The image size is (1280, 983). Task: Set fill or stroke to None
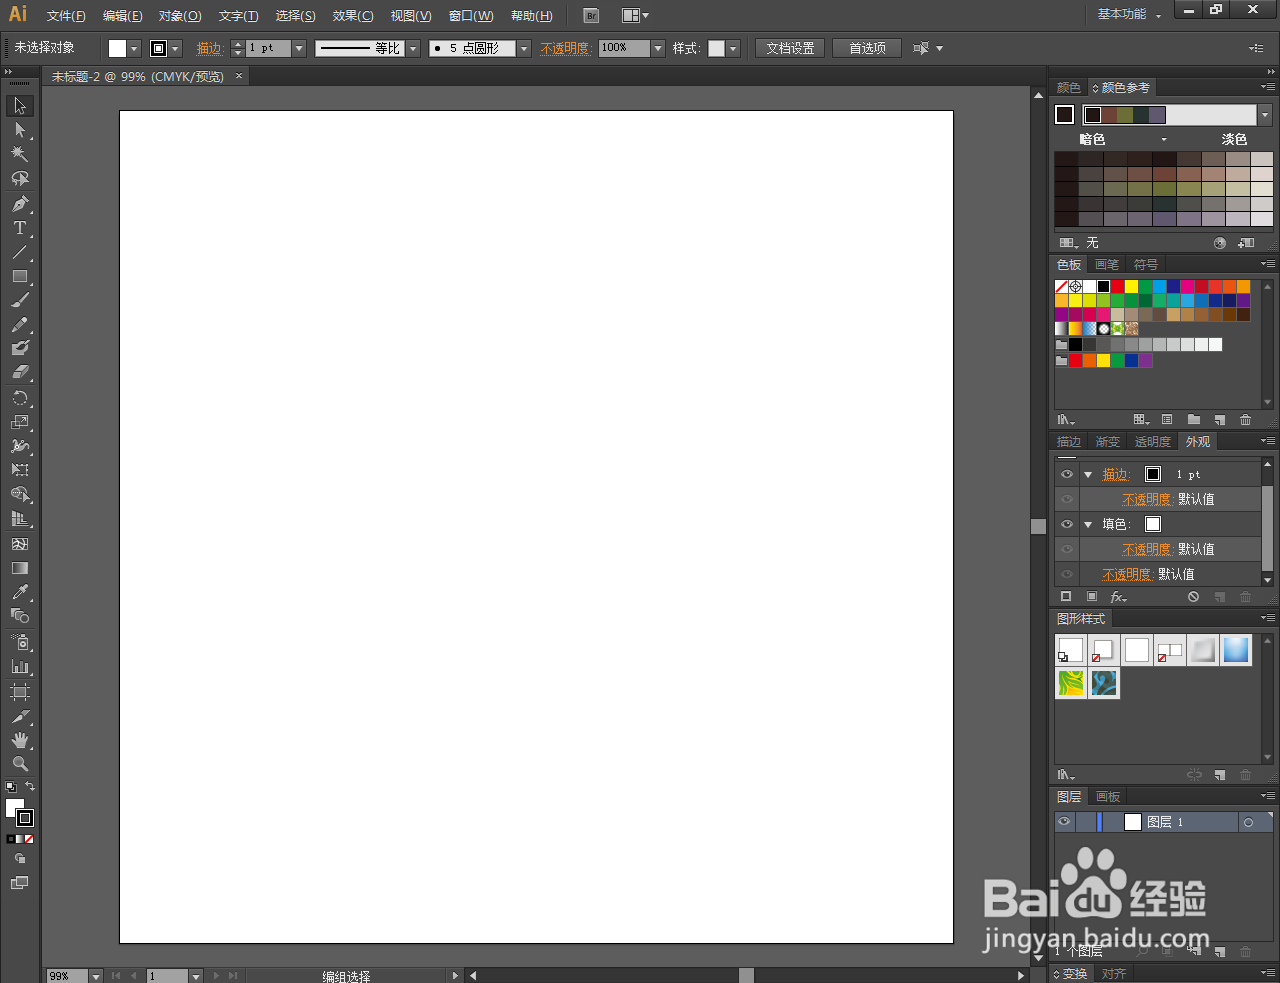pyautogui.click(x=29, y=839)
